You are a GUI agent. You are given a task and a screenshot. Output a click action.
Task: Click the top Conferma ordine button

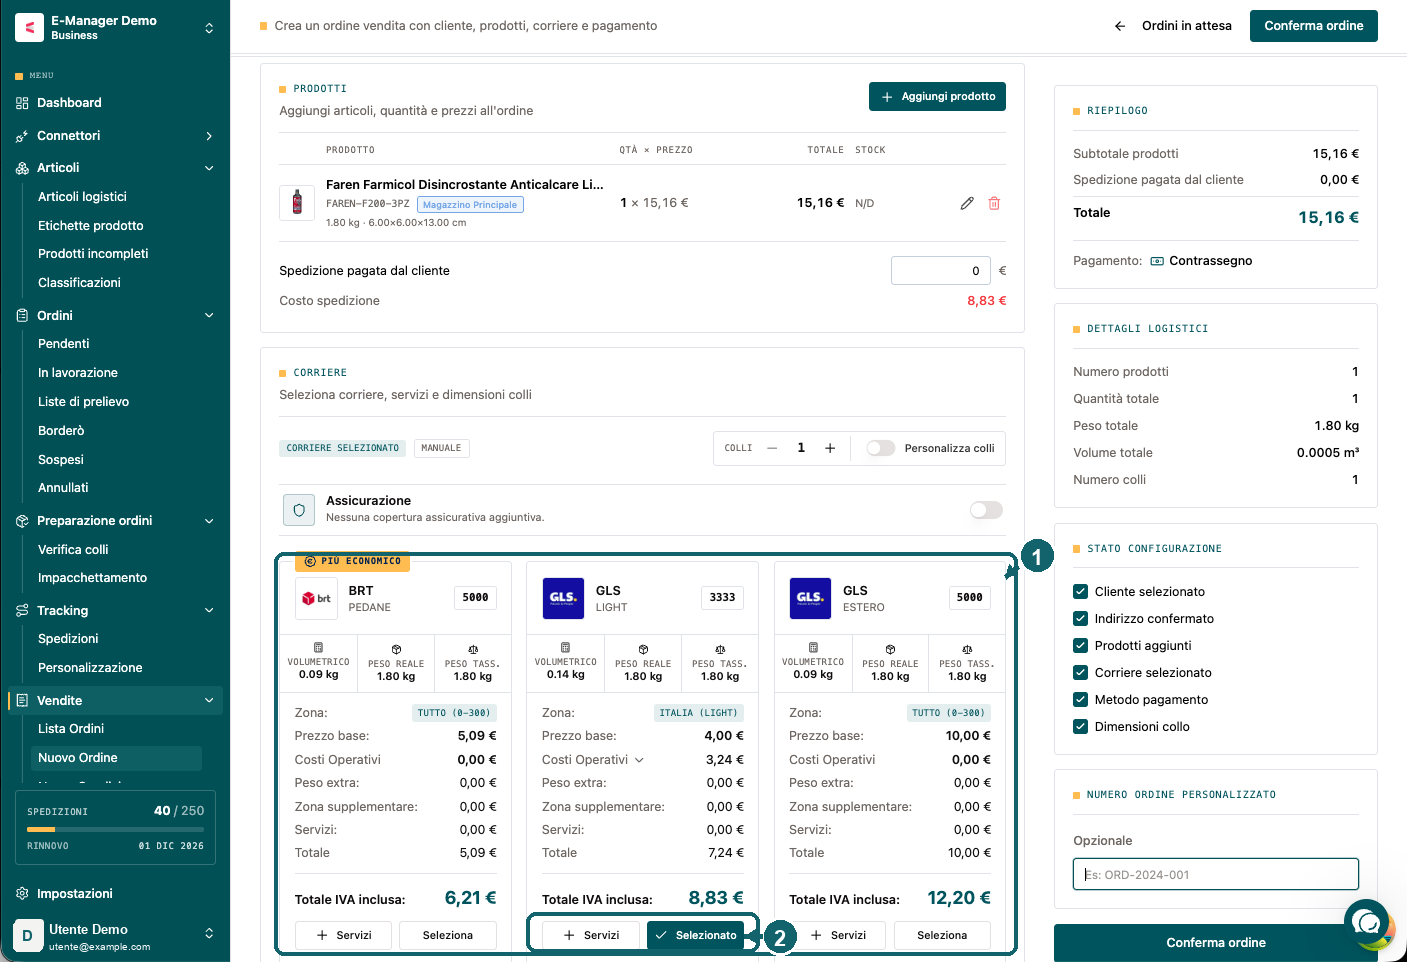point(1313,26)
